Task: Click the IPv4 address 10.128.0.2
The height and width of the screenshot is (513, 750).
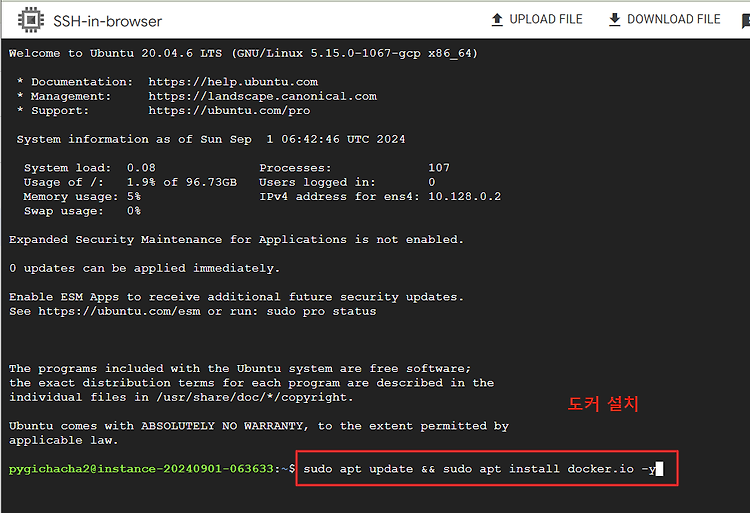Action: click(x=464, y=196)
